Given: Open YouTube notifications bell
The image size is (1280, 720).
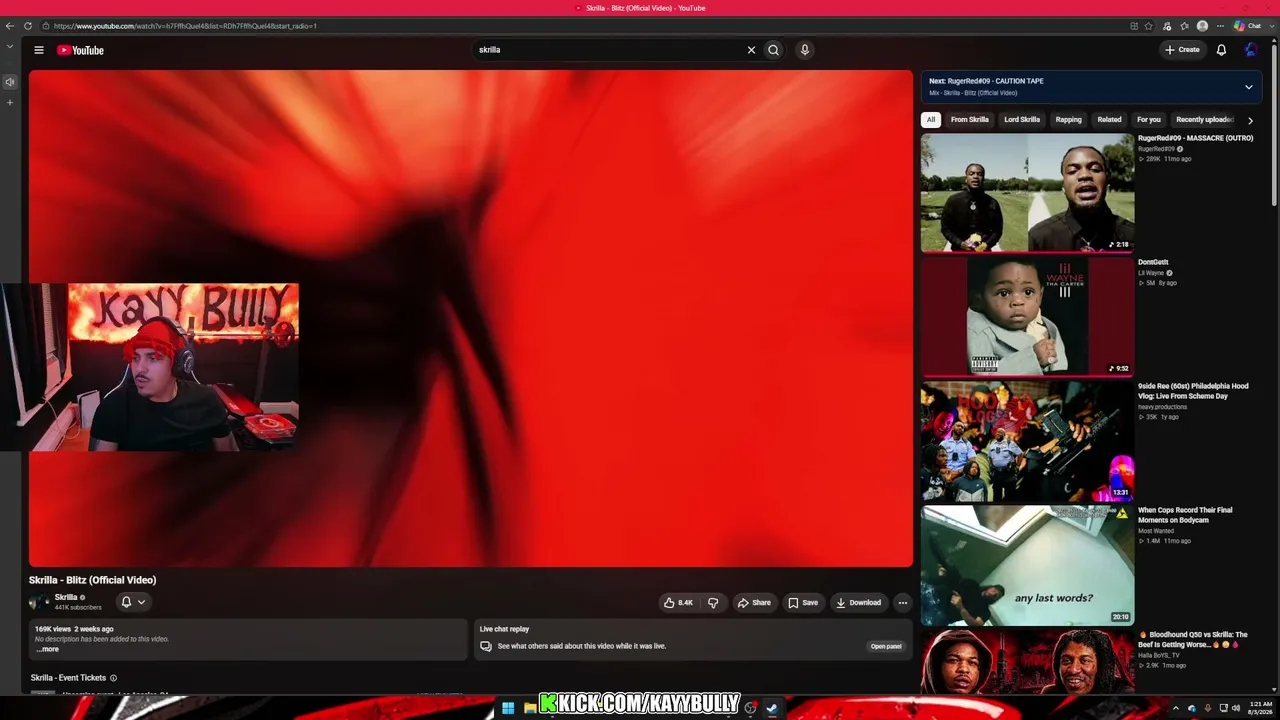Looking at the screenshot, I should click(1221, 50).
